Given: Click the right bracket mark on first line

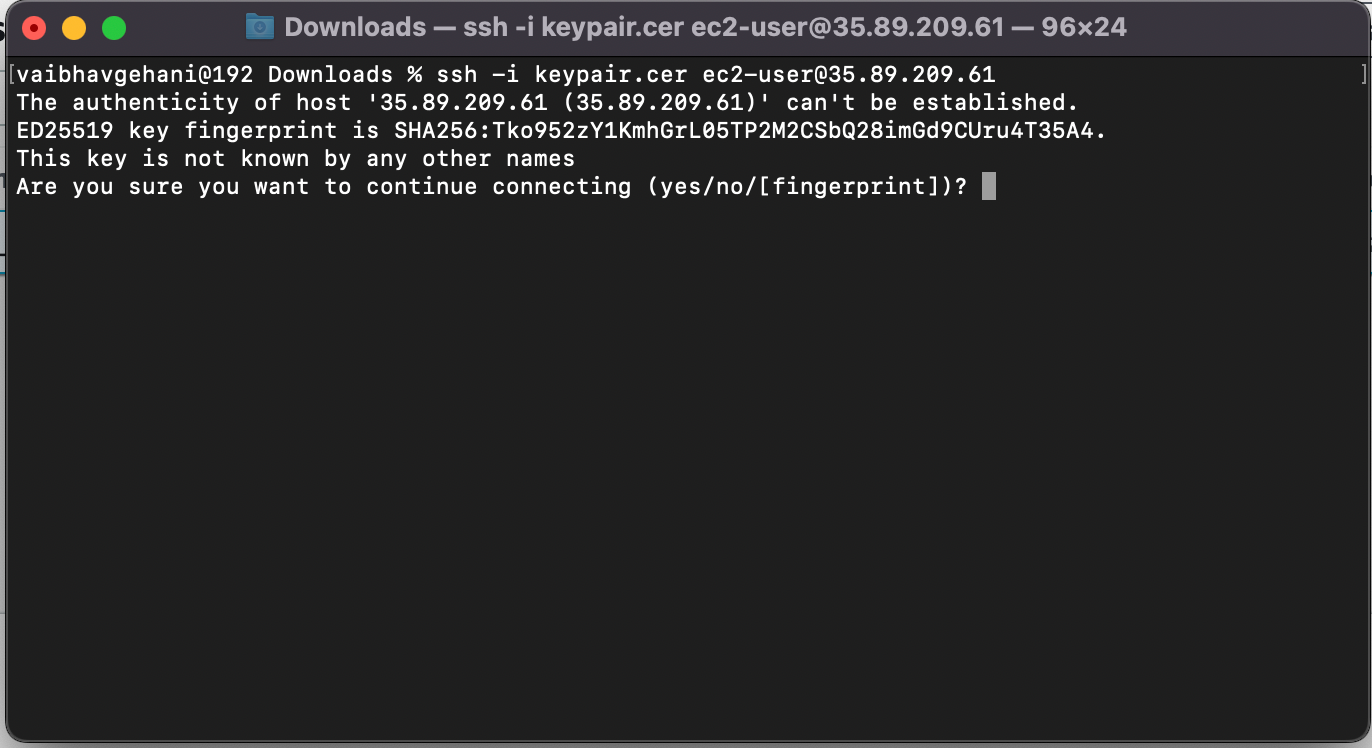Looking at the screenshot, I should 1363,74.
